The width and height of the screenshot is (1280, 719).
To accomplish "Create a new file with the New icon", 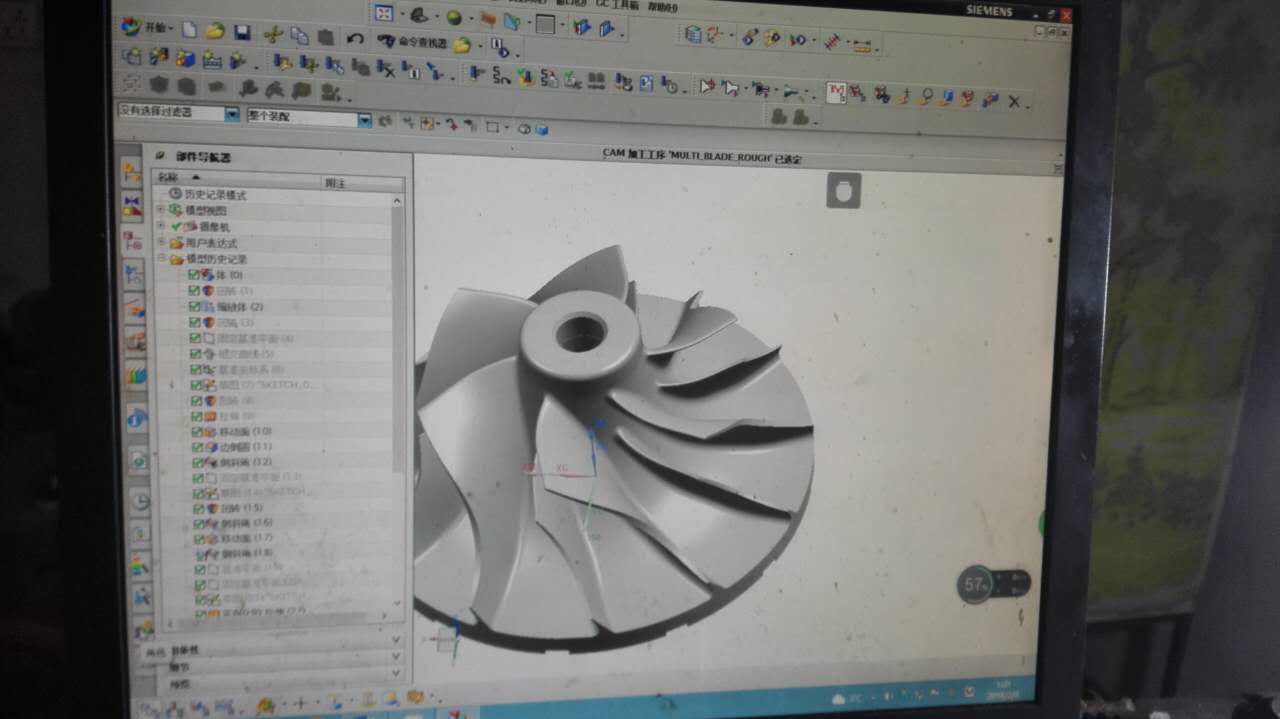I will (x=189, y=30).
